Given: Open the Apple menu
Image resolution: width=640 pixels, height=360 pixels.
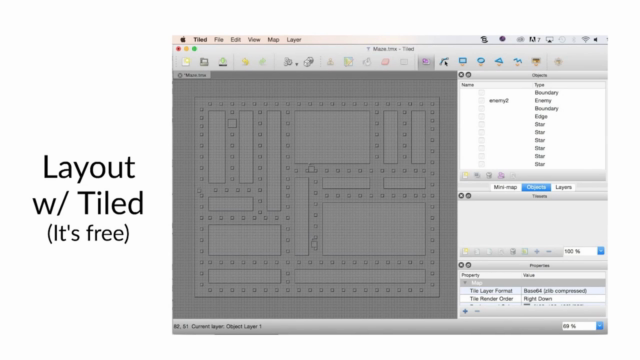Looking at the screenshot, I should (x=182, y=40).
